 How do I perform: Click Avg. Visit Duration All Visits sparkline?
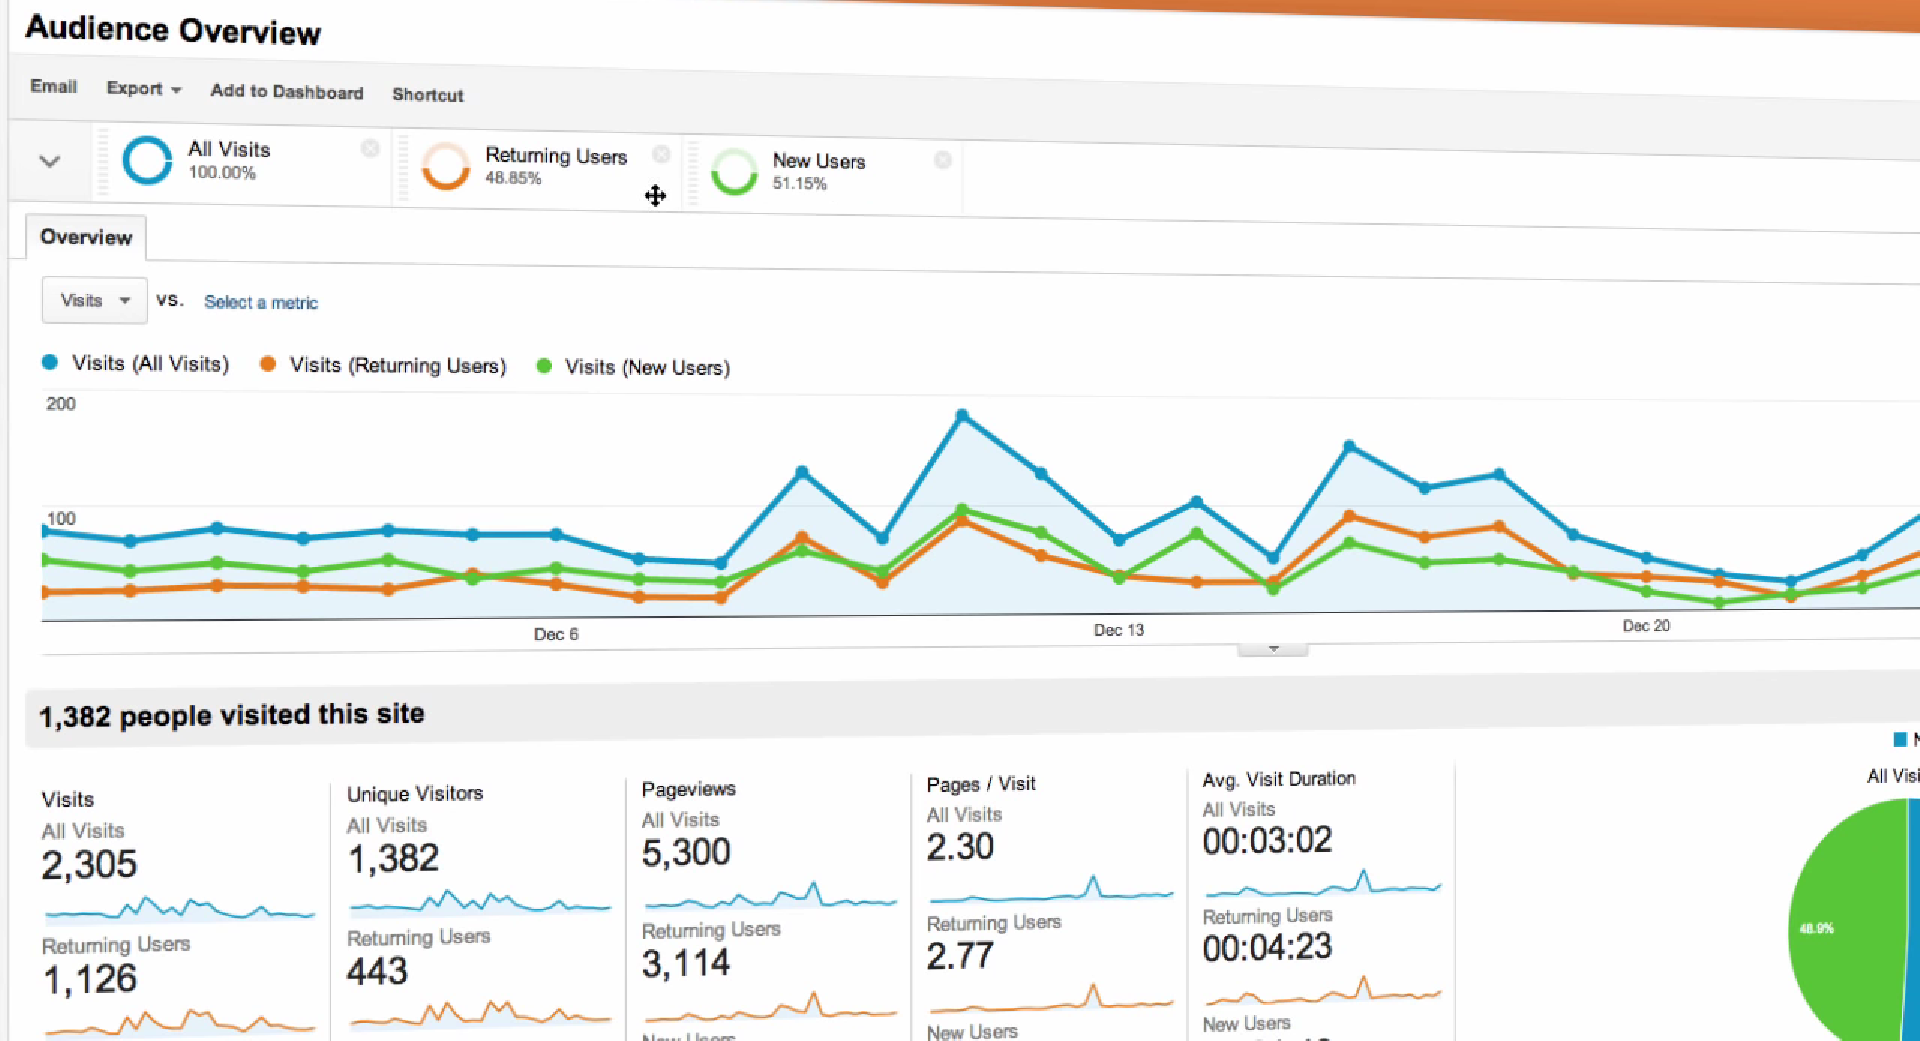1323,884
